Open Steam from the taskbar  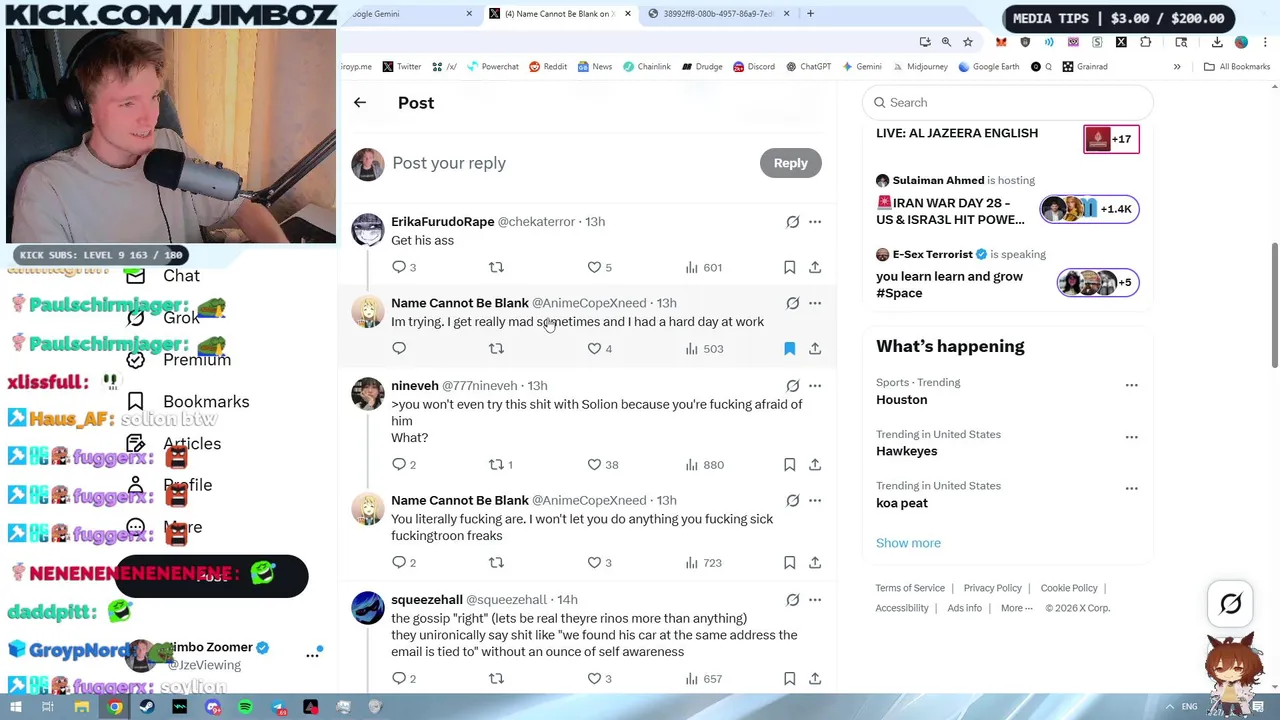147,707
